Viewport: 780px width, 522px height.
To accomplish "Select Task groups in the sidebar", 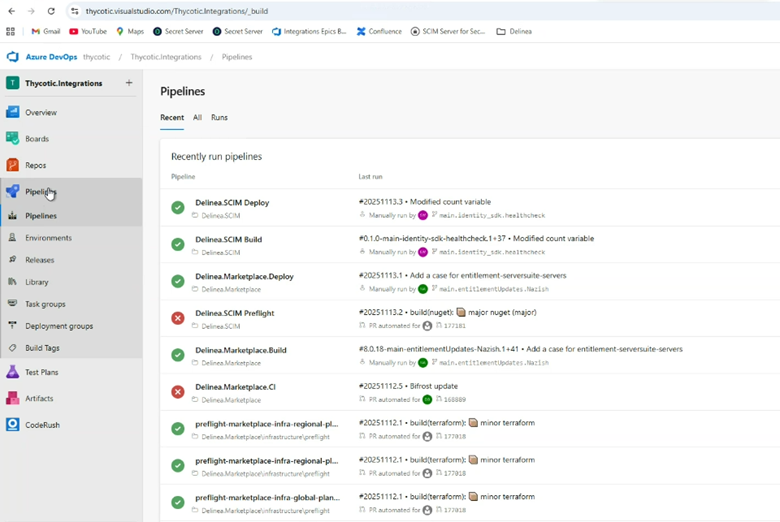I will [x=45, y=304].
